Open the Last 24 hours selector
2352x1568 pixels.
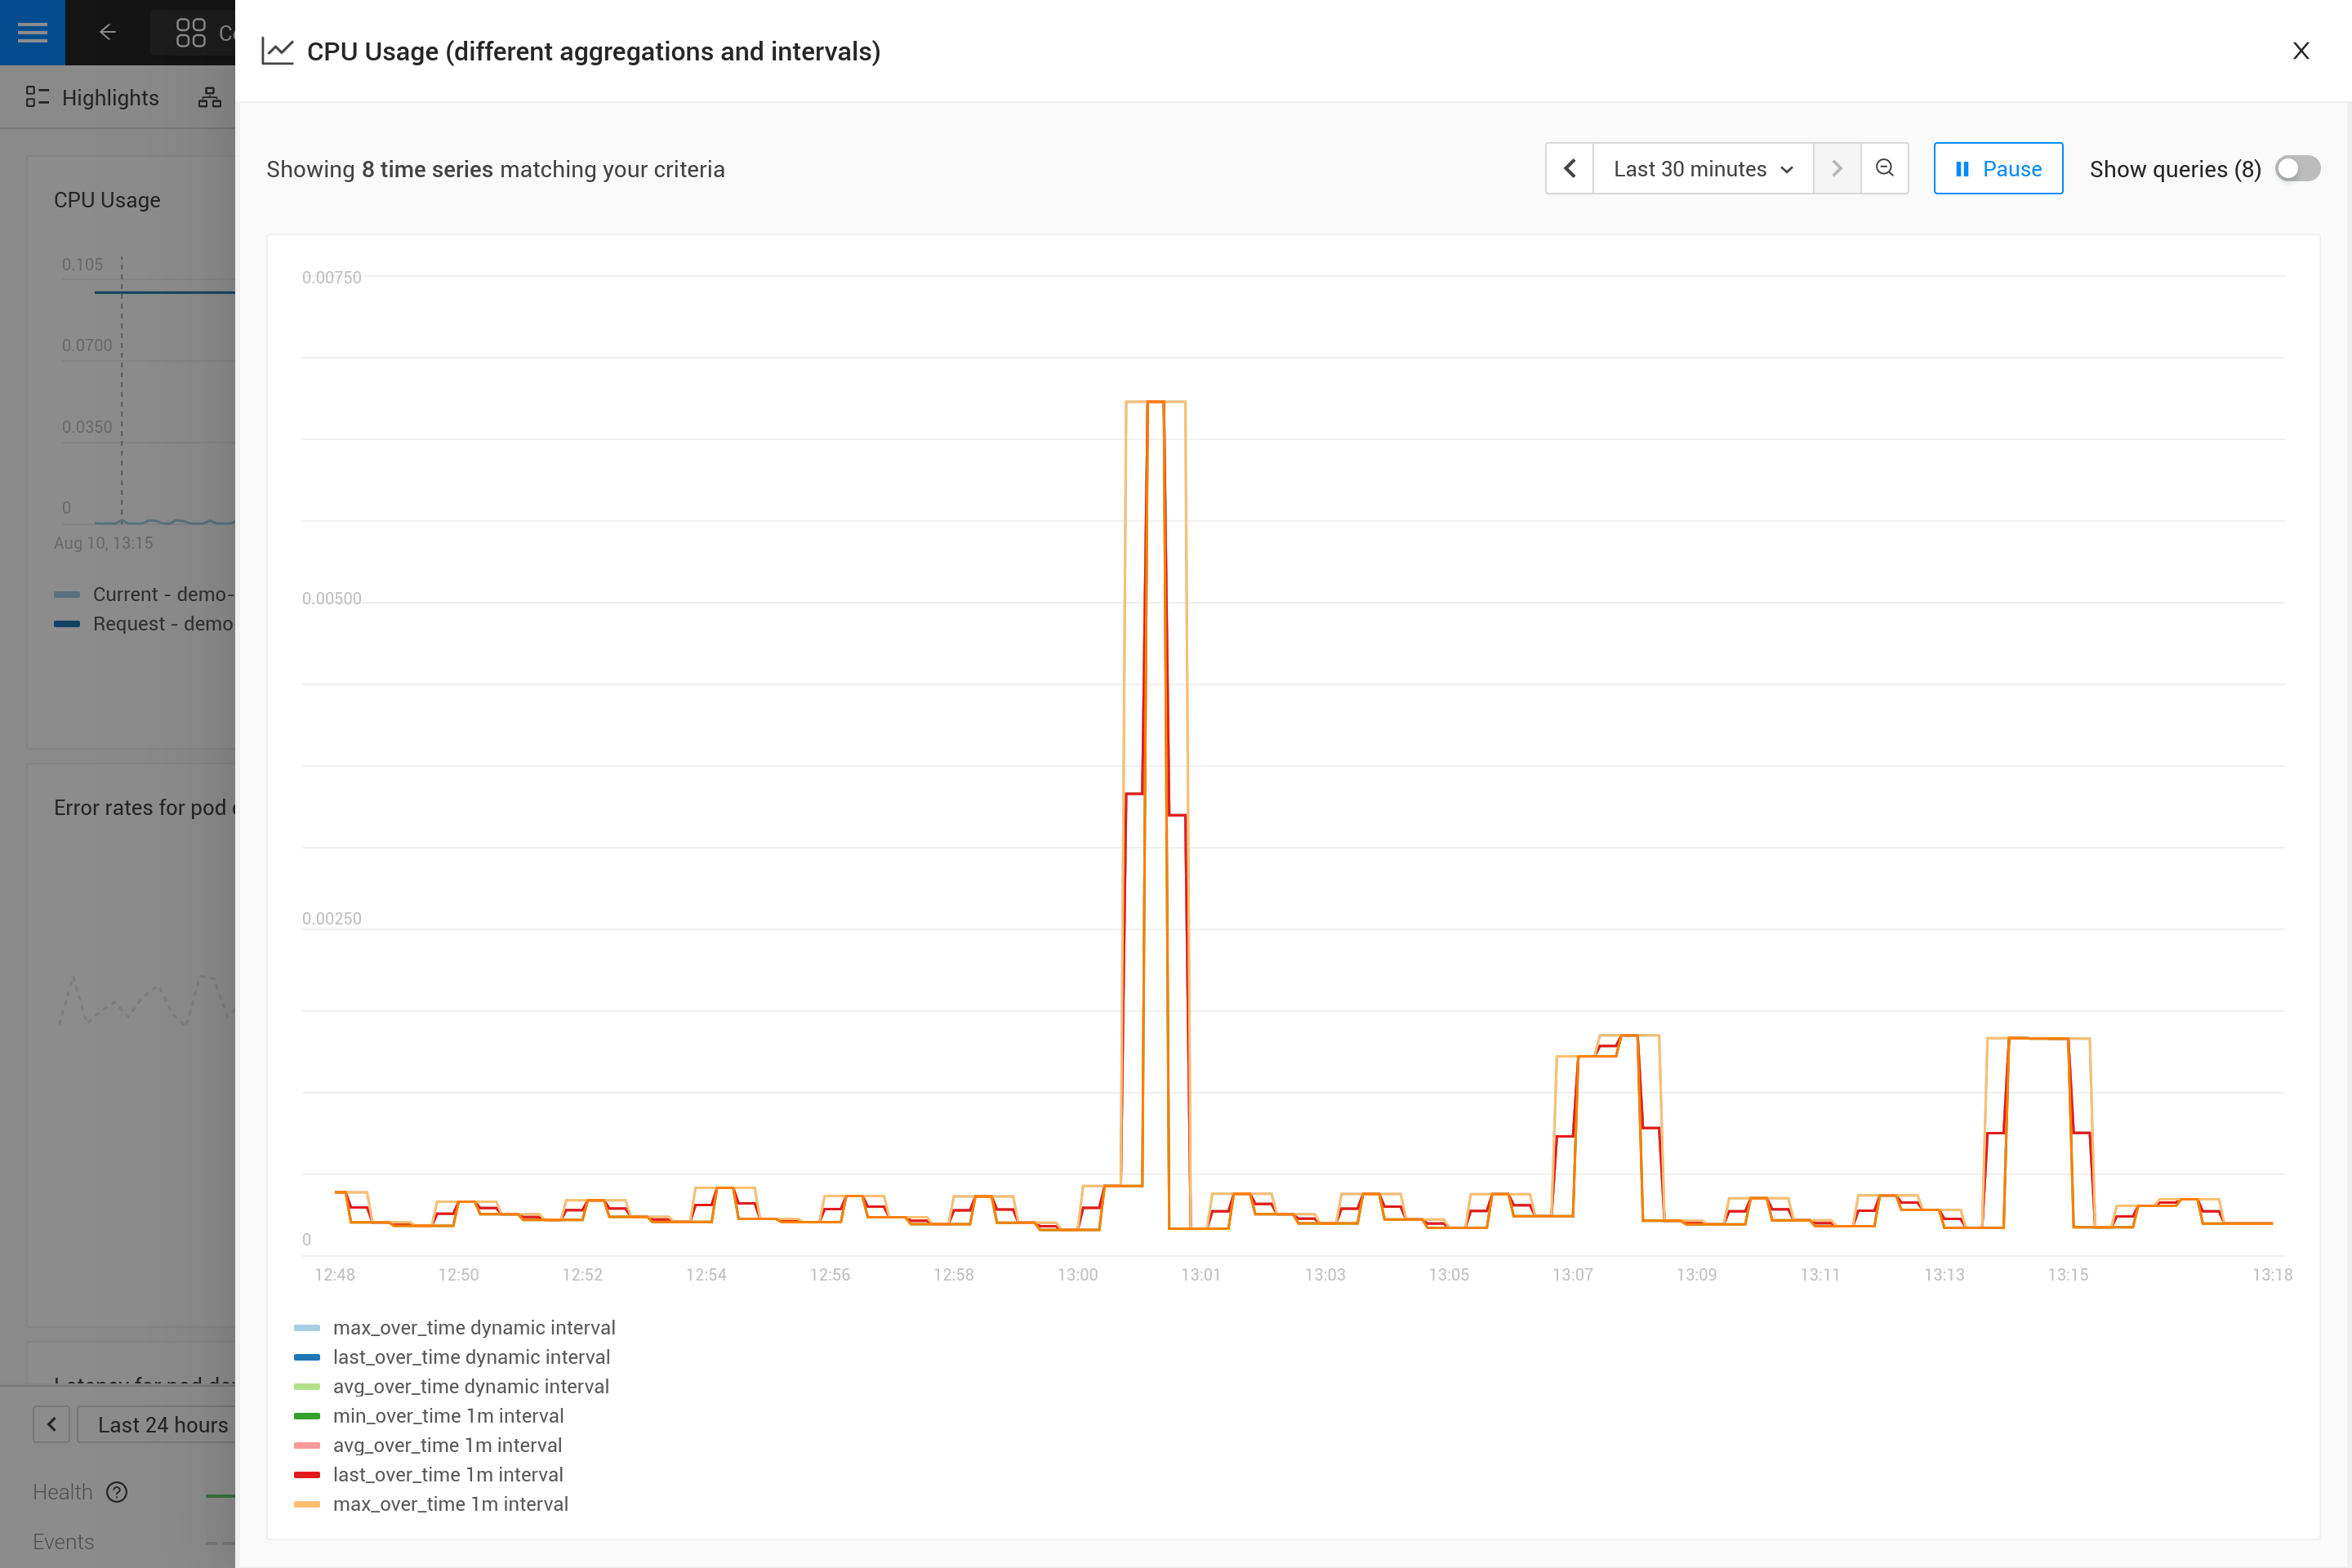(162, 1424)
